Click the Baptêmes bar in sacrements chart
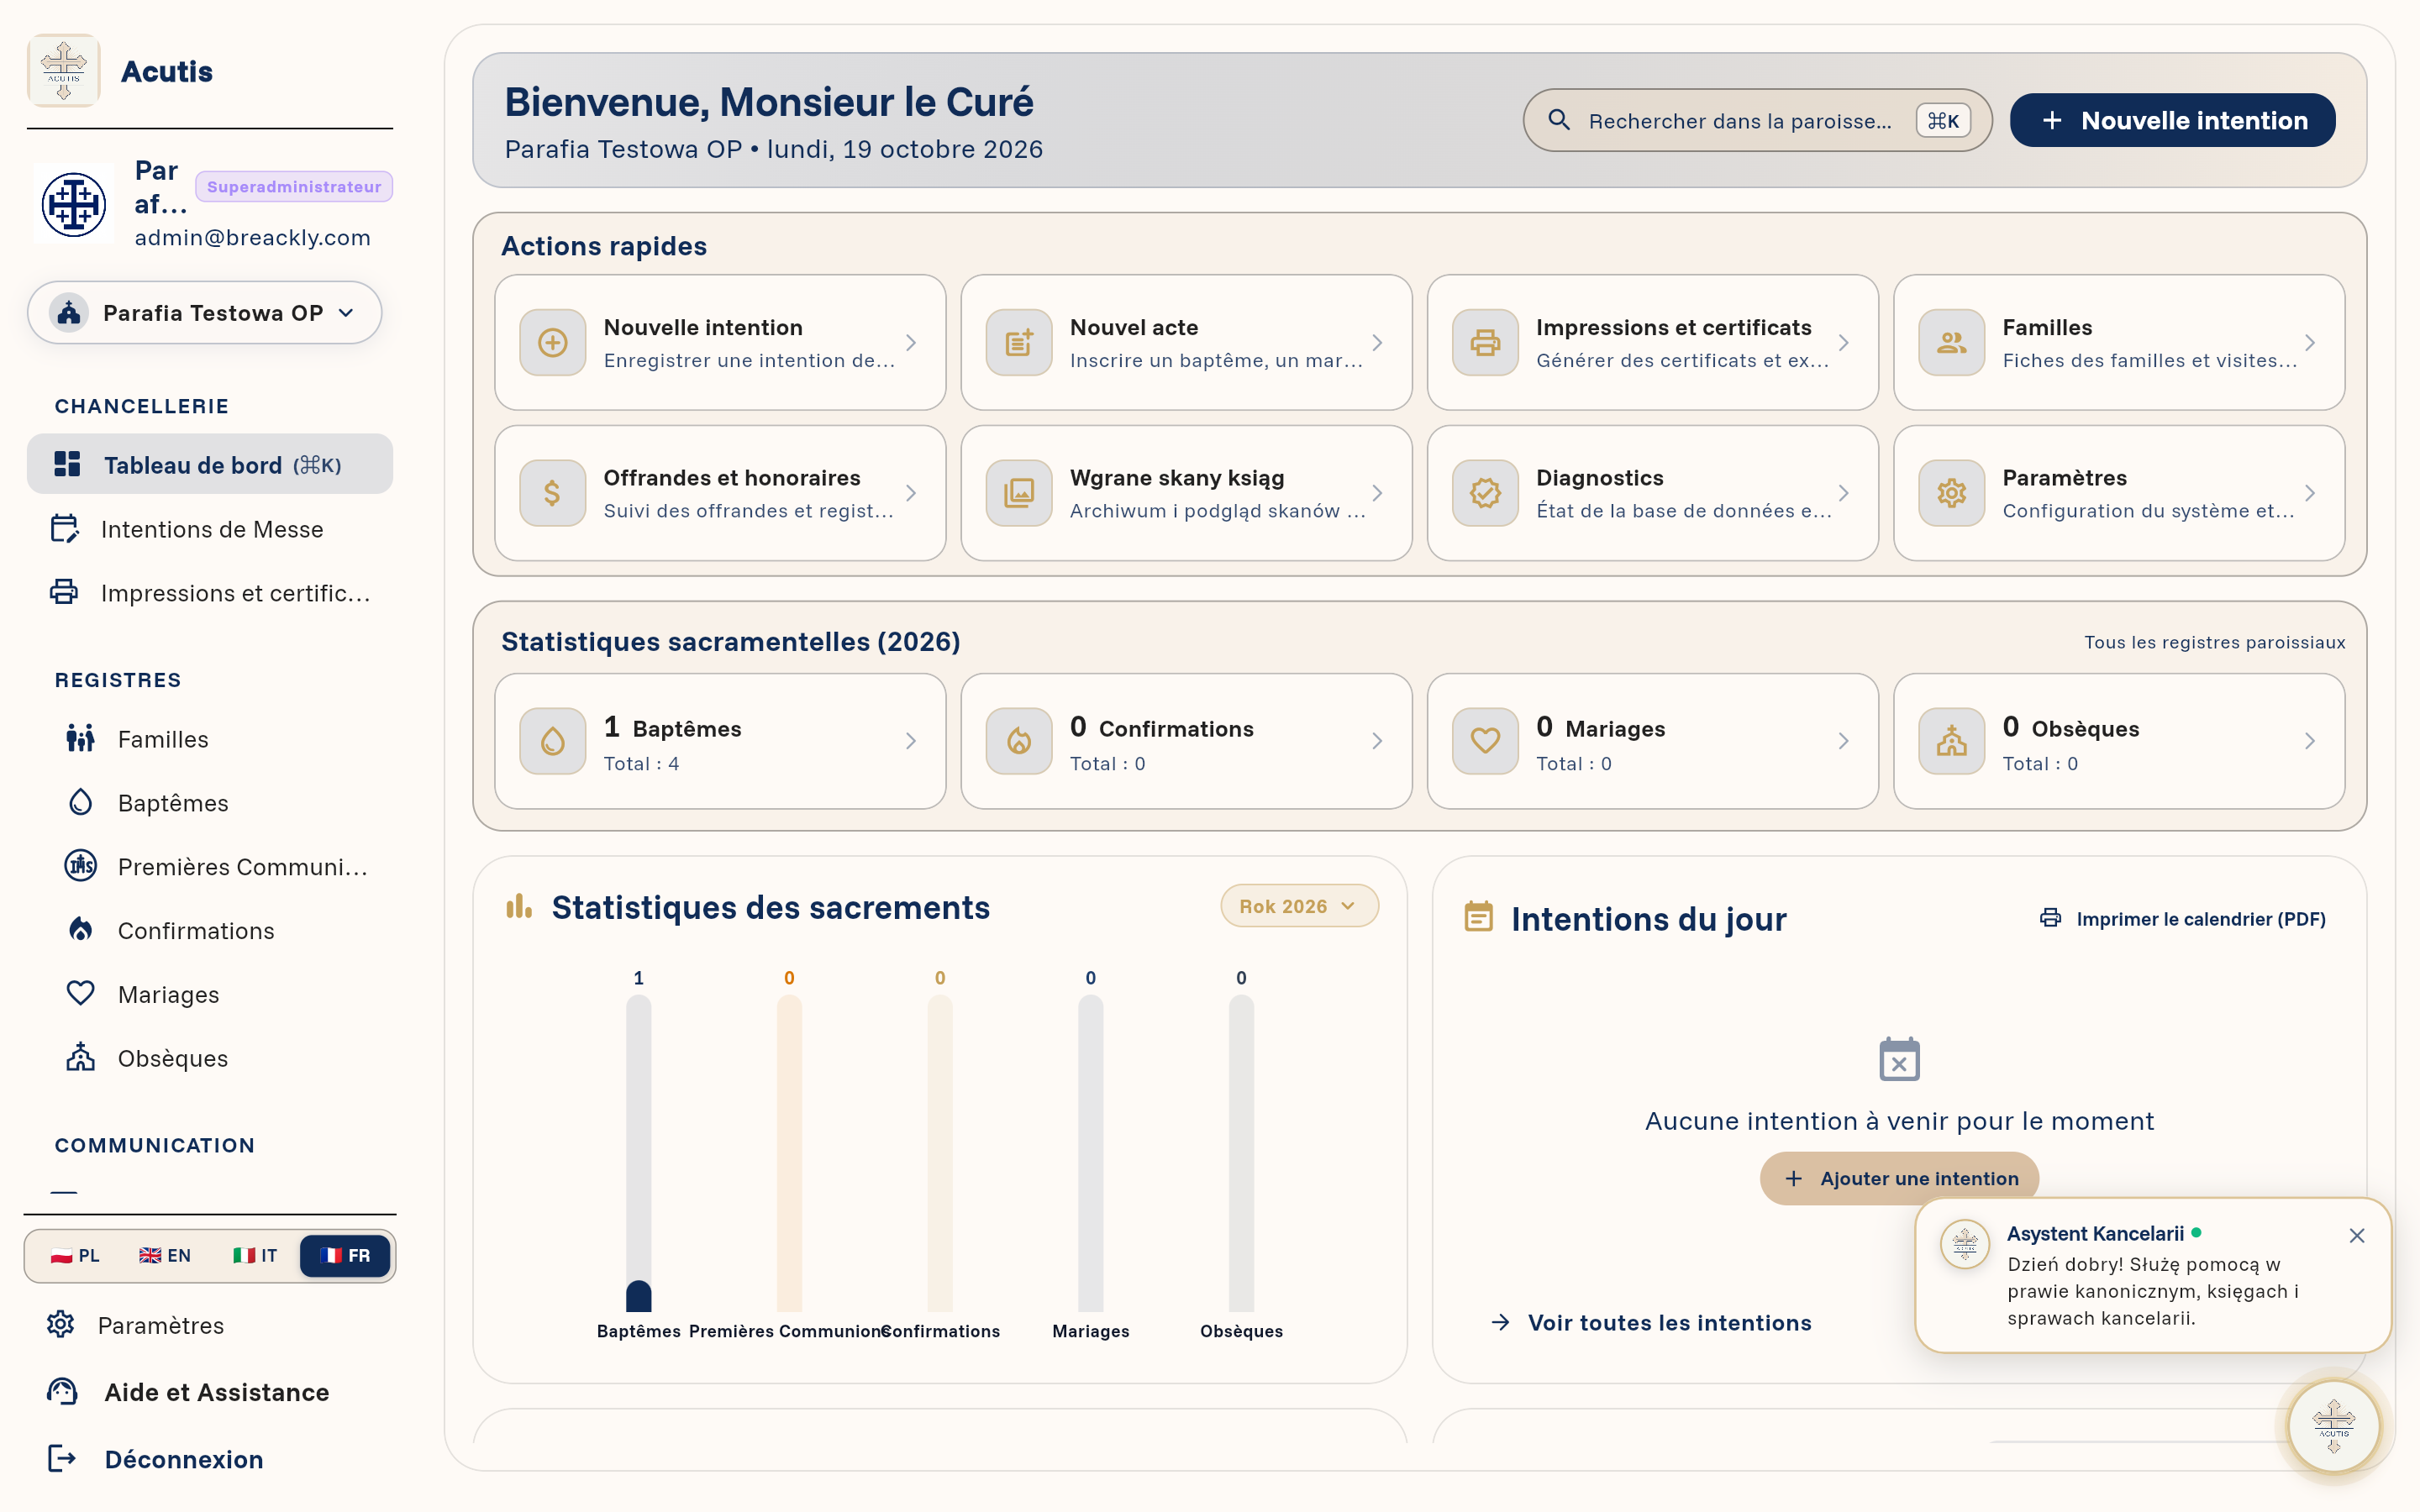The width and height of the screenshot is (2420, 1512). tap(639, 1153)
